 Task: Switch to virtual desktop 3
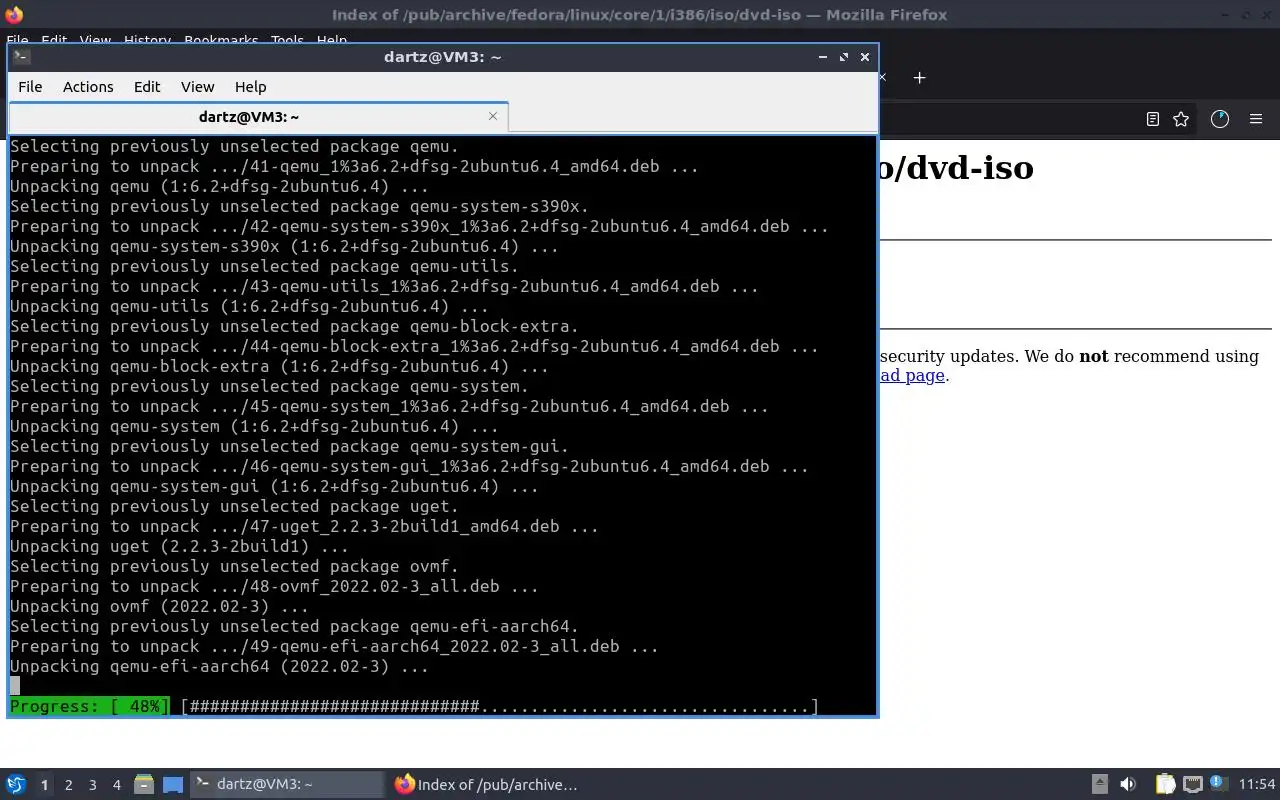tap(93, 785)
